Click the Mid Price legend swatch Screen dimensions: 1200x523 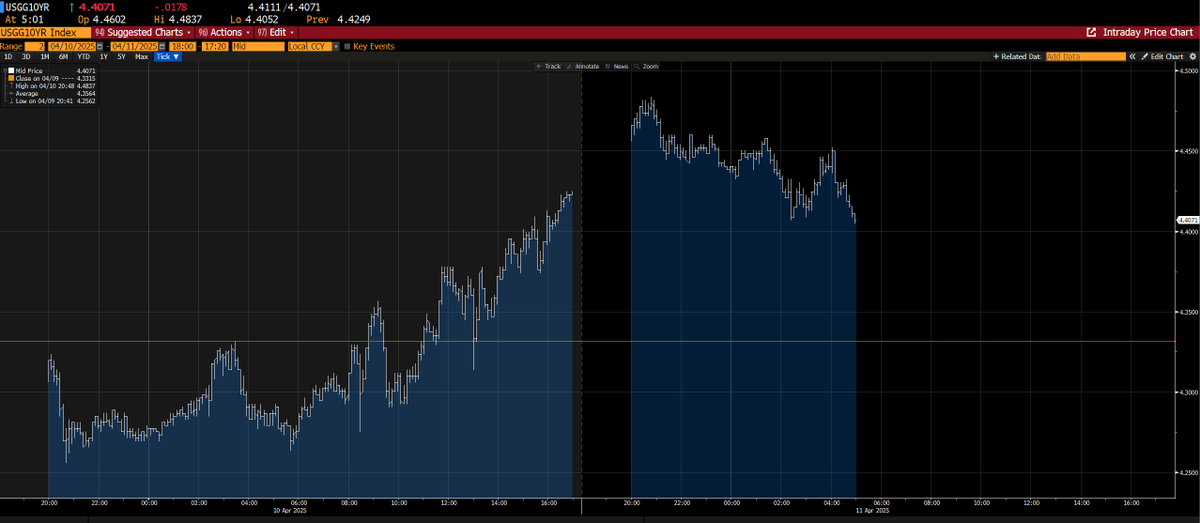pyautogui.click(x=11, y=71)
